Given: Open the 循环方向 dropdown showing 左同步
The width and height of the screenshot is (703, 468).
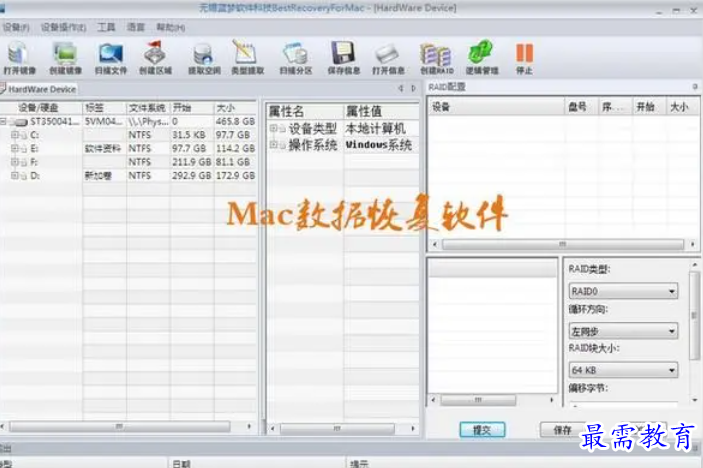Looking at the screenshot, I should pos(623,331).
